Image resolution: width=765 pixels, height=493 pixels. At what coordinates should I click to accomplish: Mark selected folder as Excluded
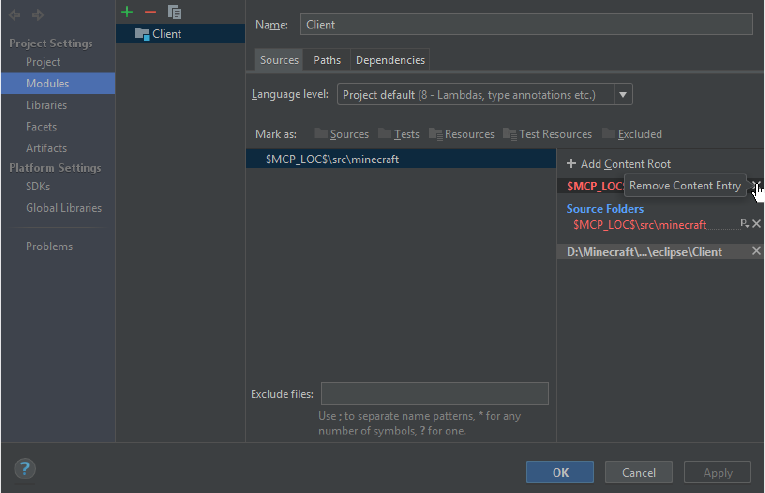coord(631,134)
